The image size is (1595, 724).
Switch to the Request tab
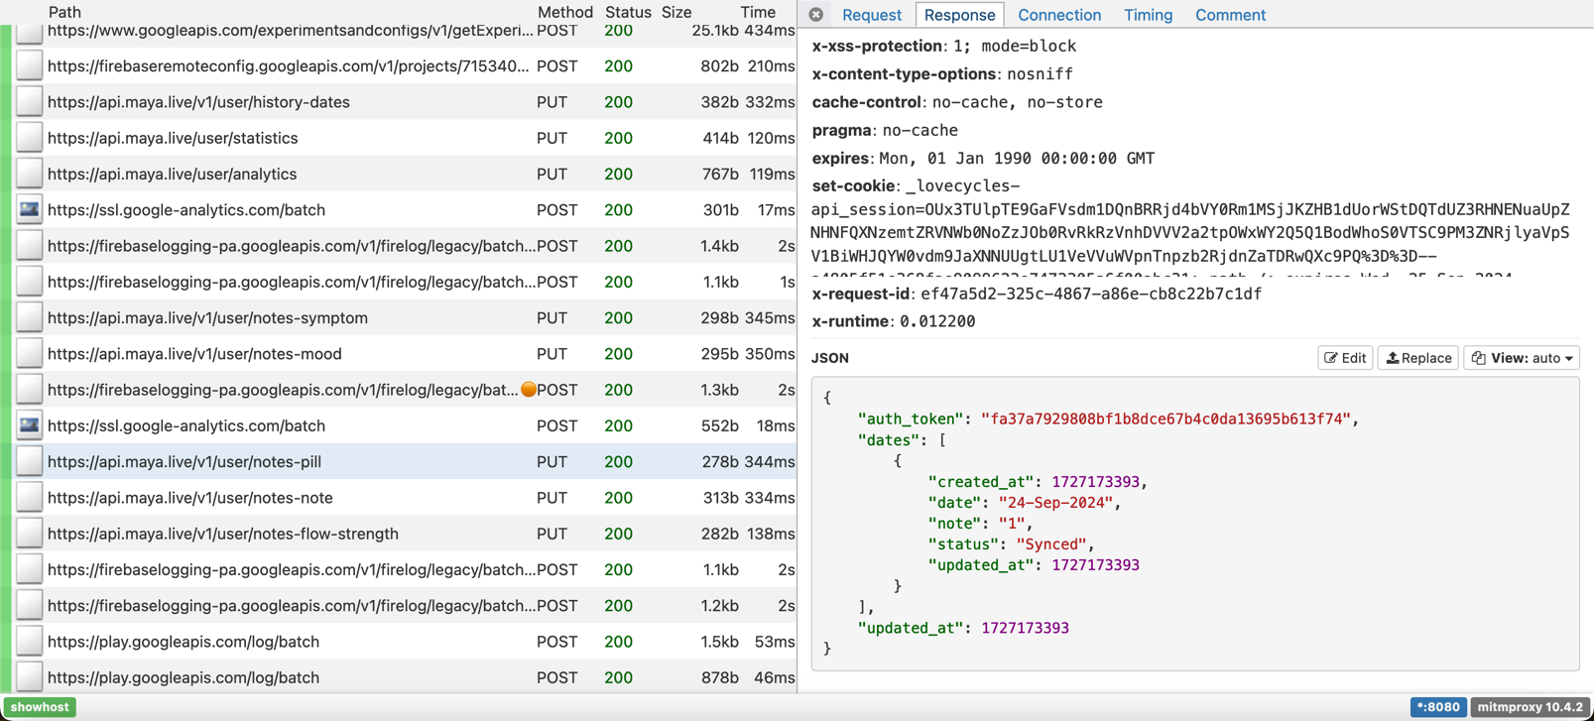871,15
